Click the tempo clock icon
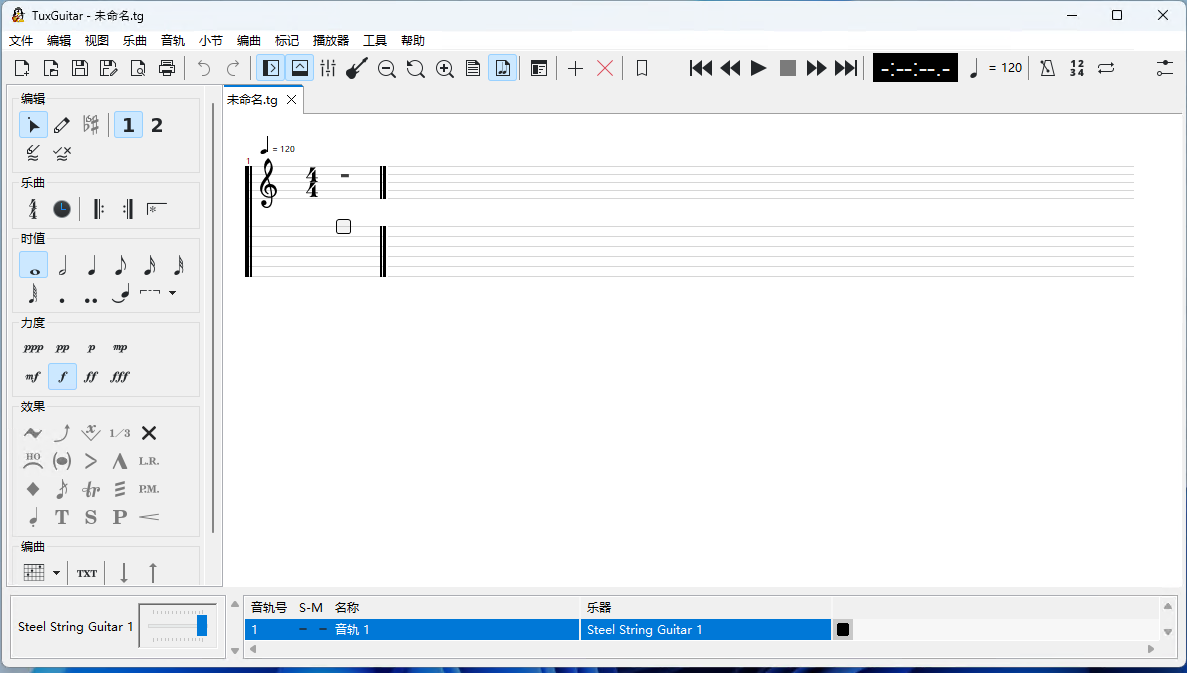 [62, 209]
